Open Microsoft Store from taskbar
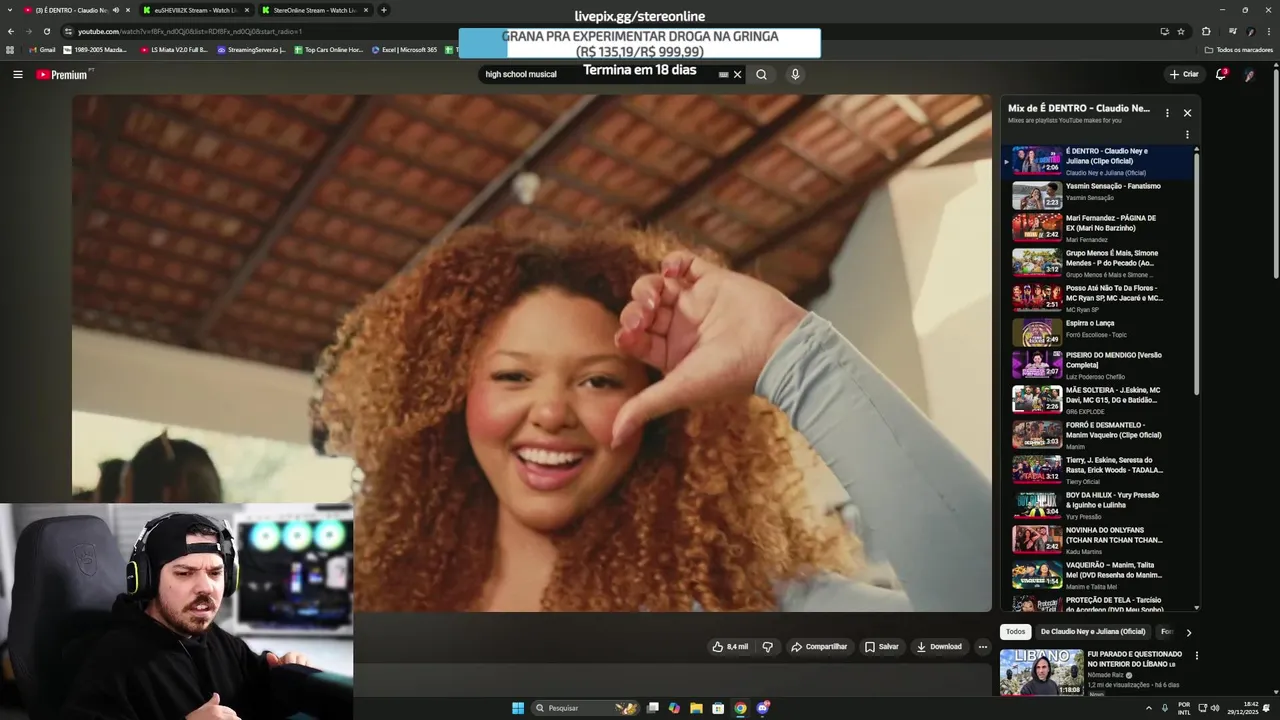 click(x=718, y=708)
